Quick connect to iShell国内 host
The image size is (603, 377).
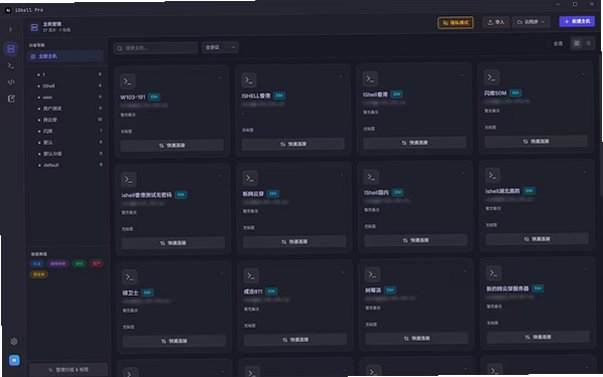click(416, 240)
